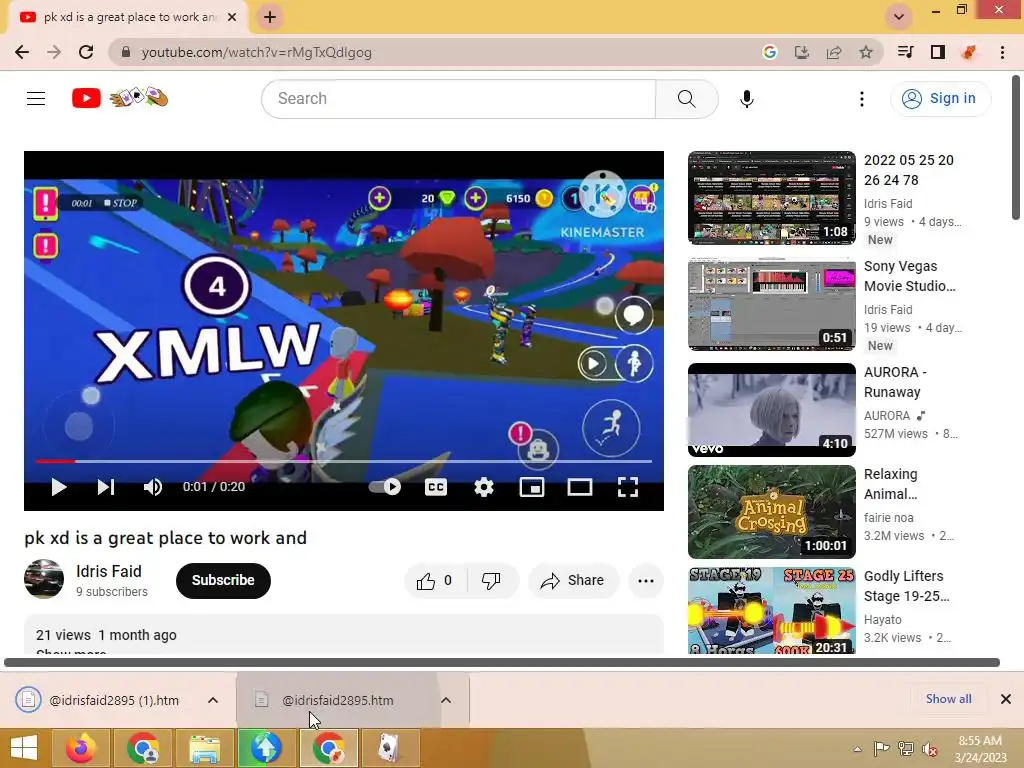Enter full screen mode

(628, 487)
